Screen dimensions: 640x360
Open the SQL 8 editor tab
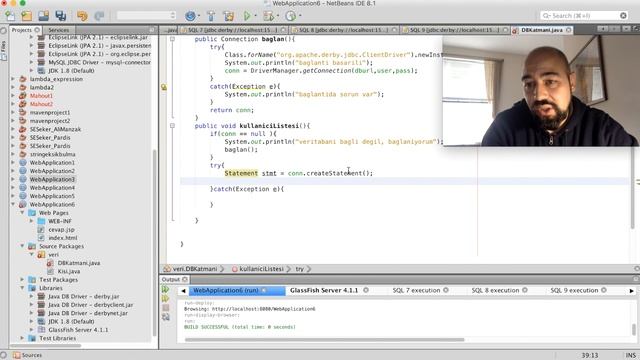coord(344,30)
